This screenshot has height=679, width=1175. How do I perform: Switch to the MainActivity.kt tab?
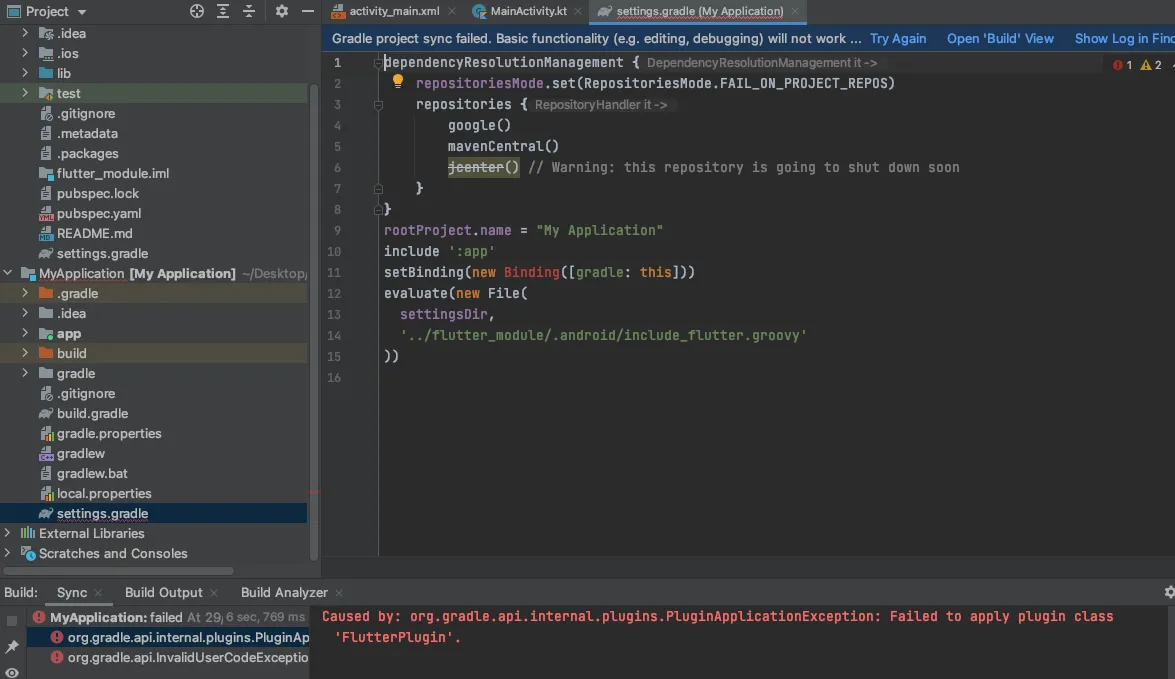[528, 11]
